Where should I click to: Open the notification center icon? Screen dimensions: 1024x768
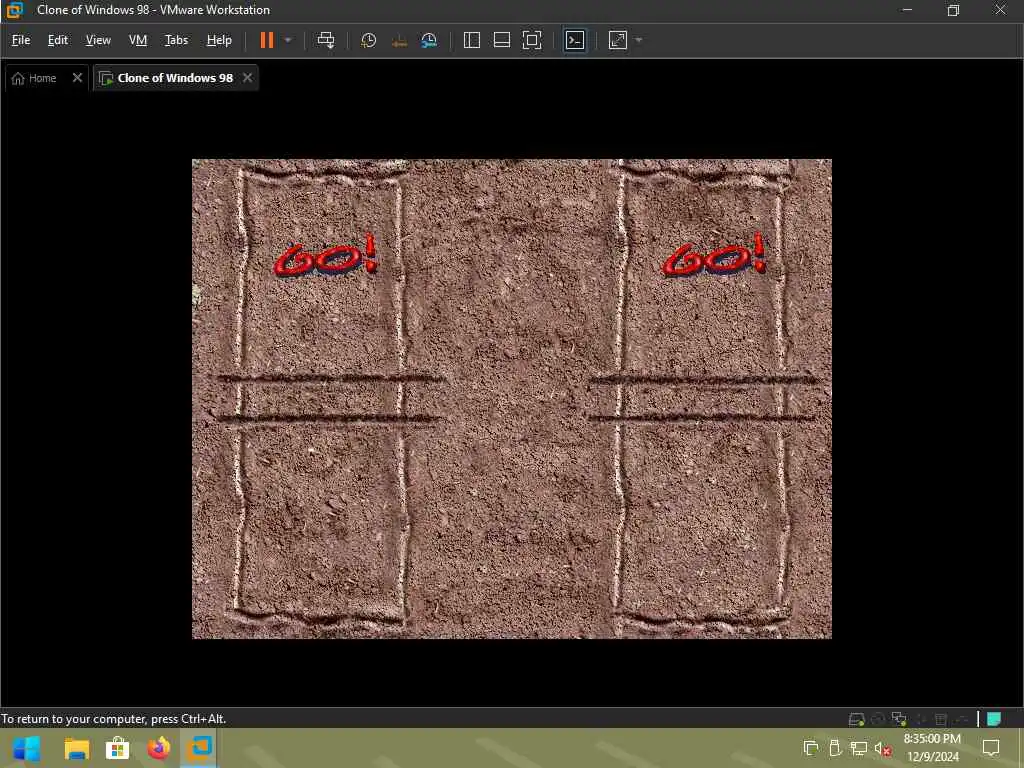[x=991, y=748]
